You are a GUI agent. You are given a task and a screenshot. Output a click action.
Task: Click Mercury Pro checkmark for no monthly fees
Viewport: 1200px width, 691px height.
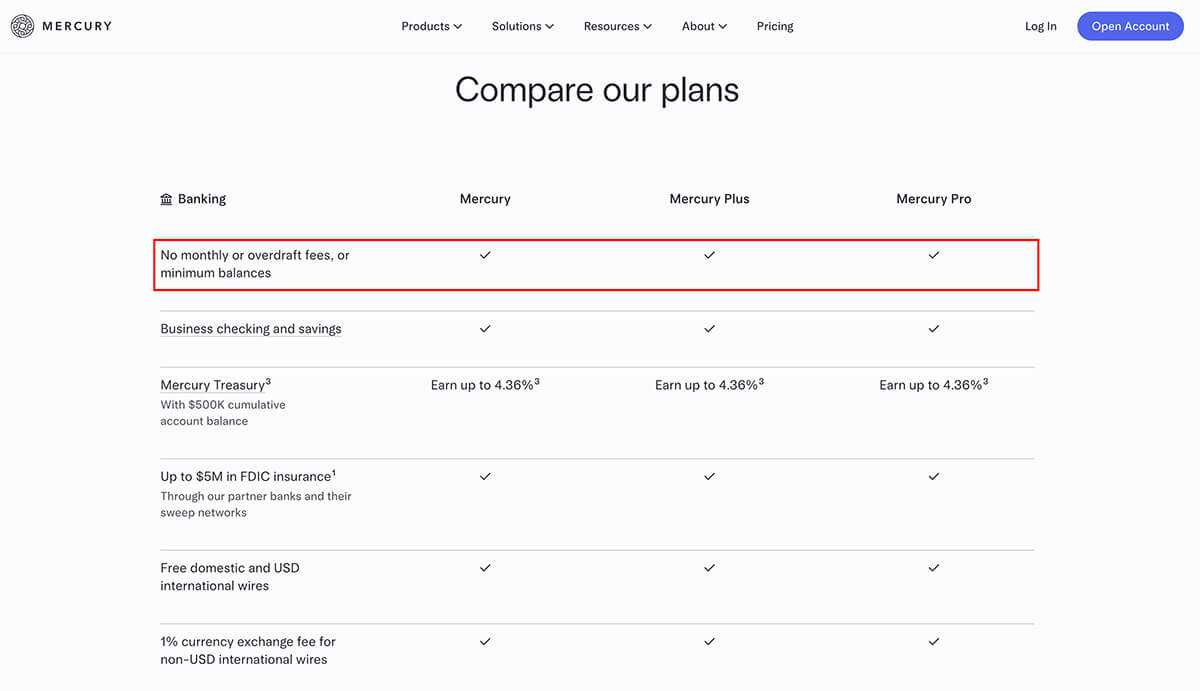(934, 255)
